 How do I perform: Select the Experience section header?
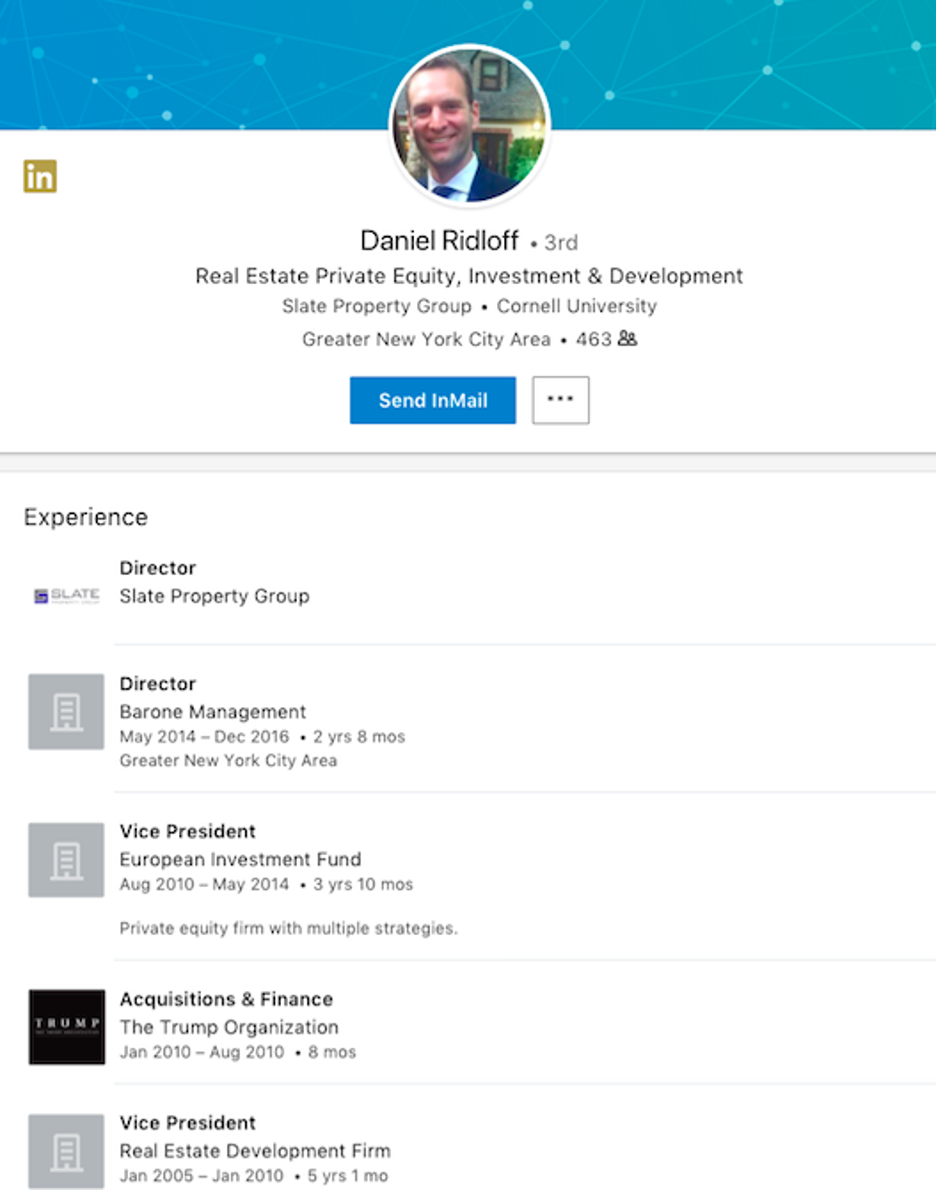pyautogui.click(x=85, y=517)
